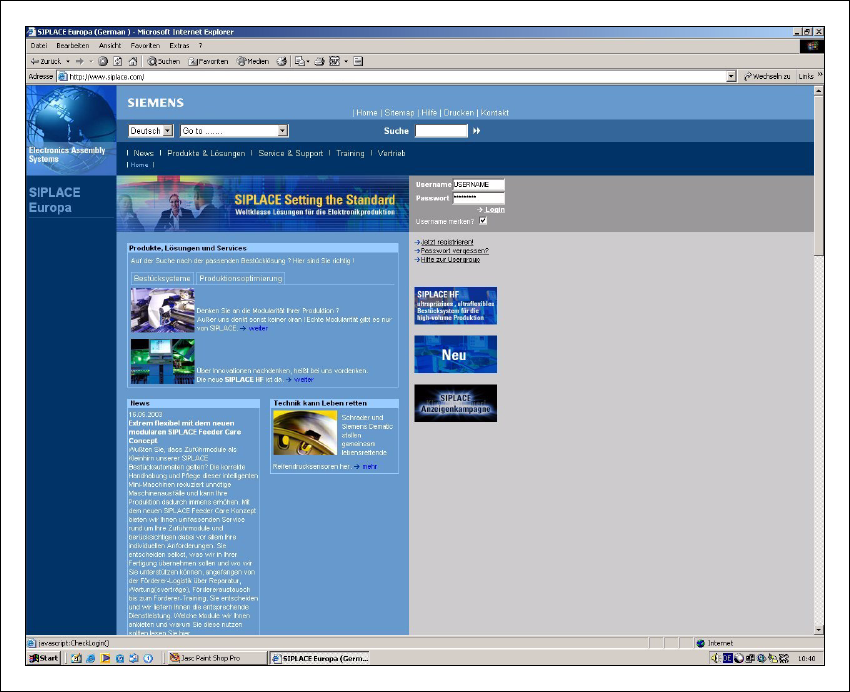Image resolution: width=850 pixels, height=692 pixels.
Task: Click the Zurück back arrow button
Action: pos(46,61)
